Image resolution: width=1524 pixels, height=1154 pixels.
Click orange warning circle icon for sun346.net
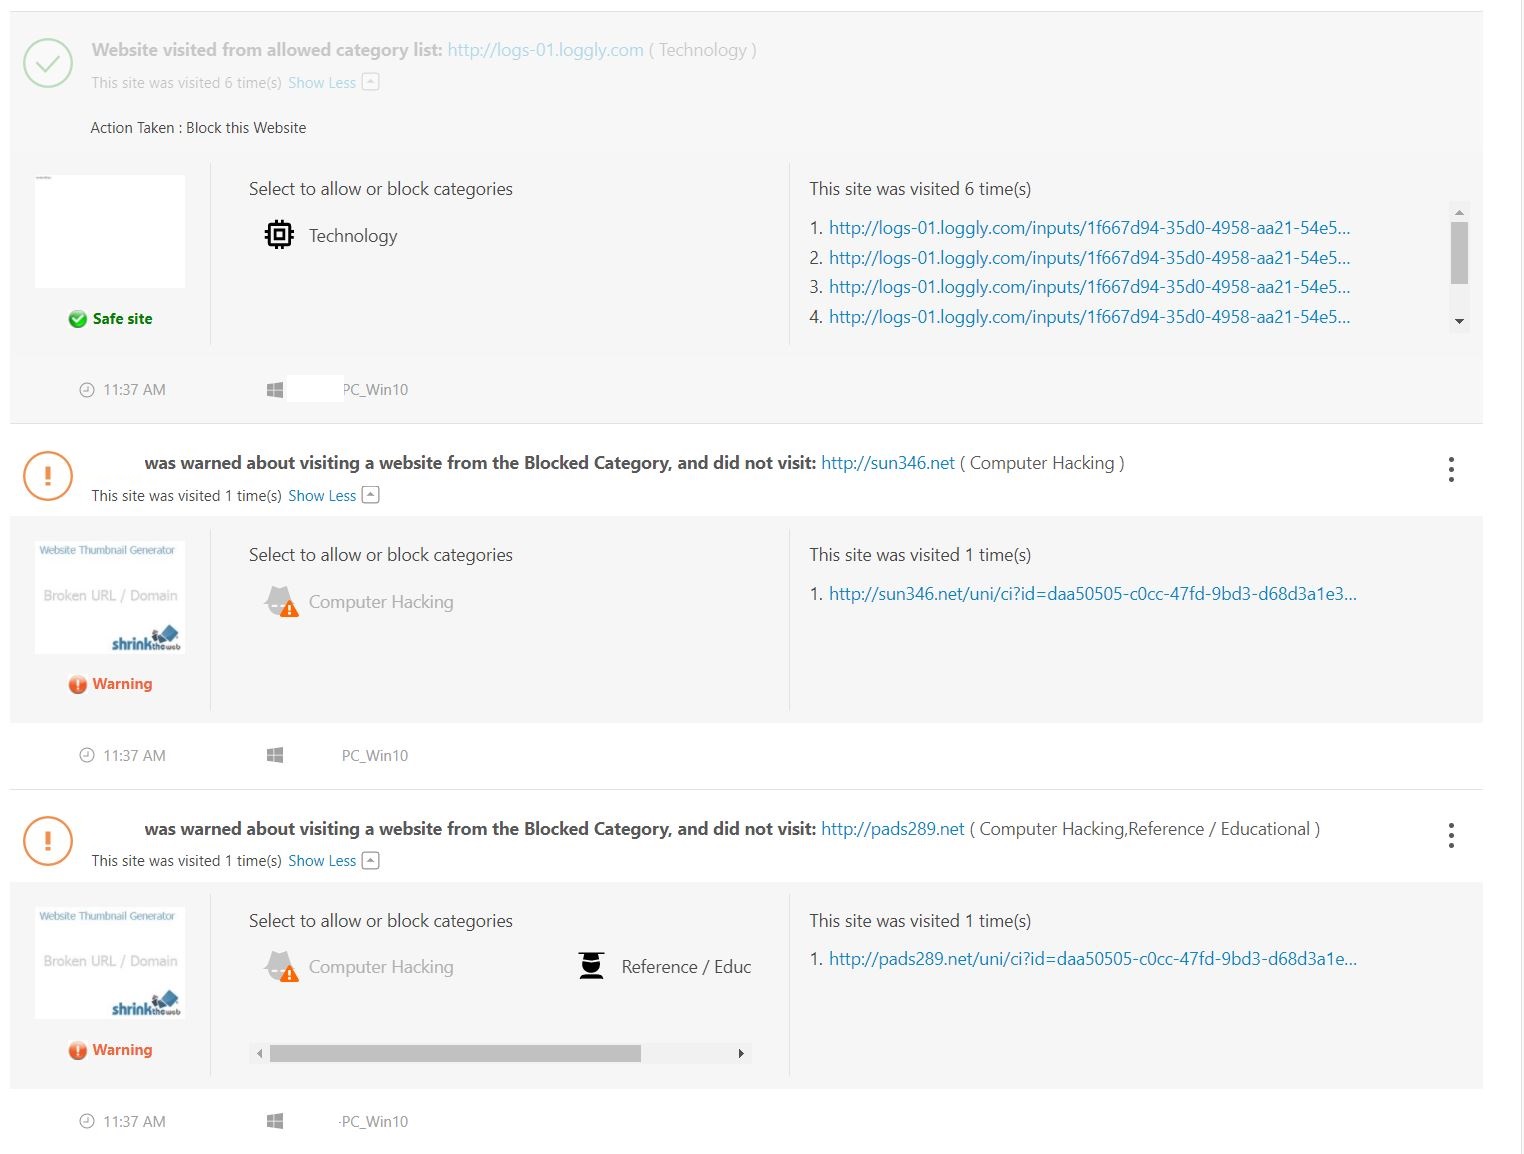[x=48, y=476]
